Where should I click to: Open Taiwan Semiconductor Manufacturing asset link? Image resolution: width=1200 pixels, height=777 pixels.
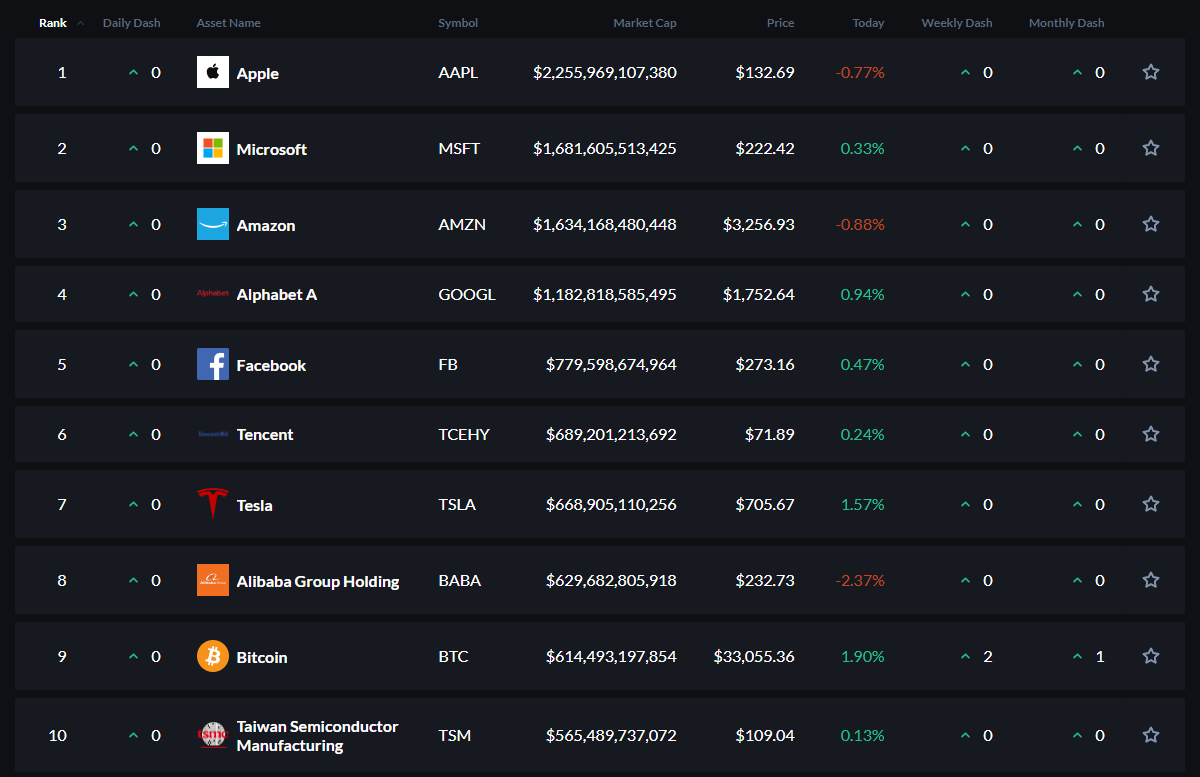tap(317, 736)
